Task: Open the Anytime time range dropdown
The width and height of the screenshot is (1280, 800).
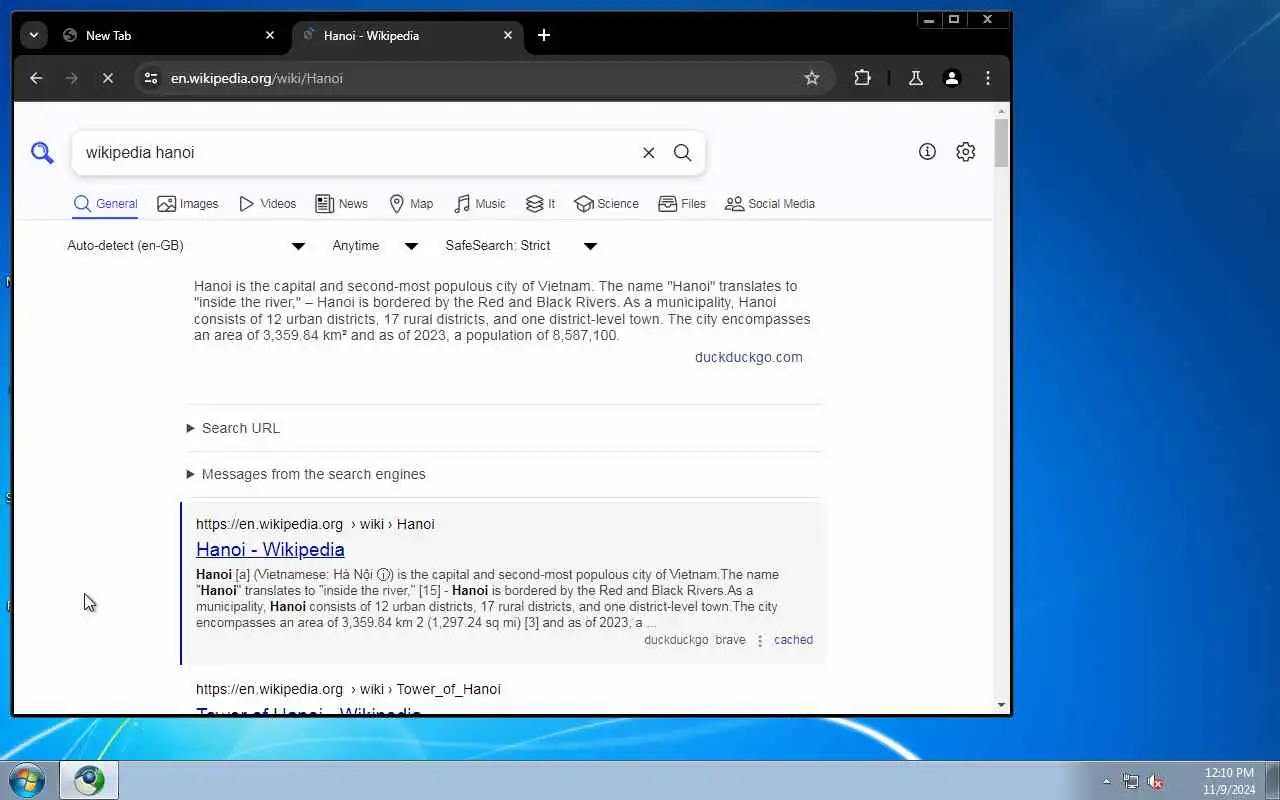Action: (x=375, y=246)
